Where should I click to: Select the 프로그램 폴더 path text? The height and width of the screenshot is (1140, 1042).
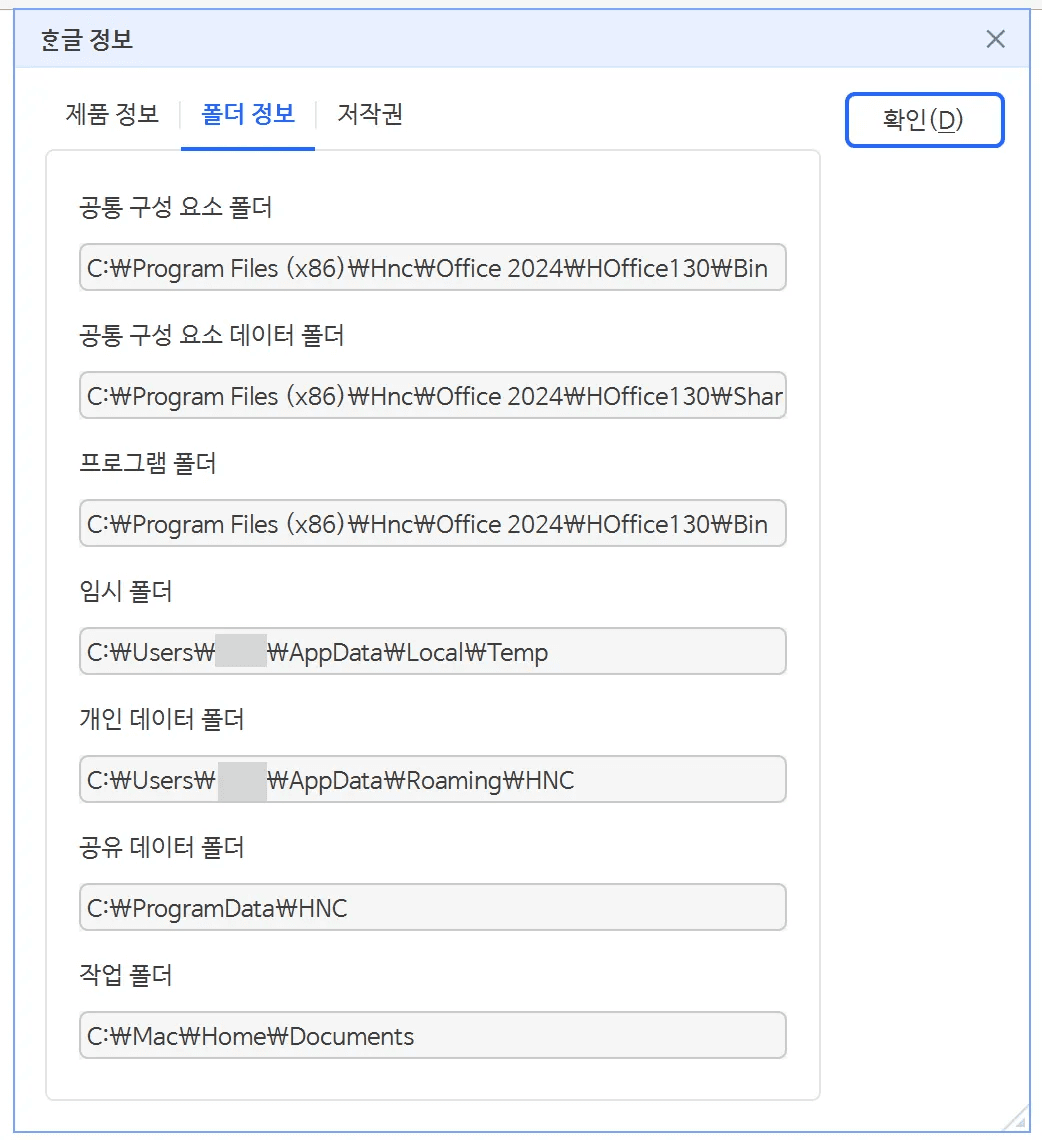(432, 523)
